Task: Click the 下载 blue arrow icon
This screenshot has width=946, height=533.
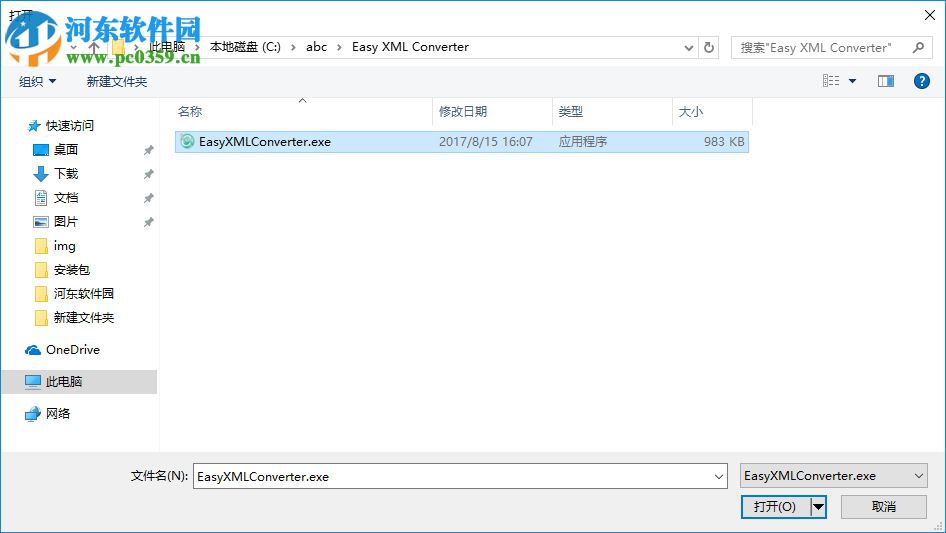Action: [x=40, y=174]
